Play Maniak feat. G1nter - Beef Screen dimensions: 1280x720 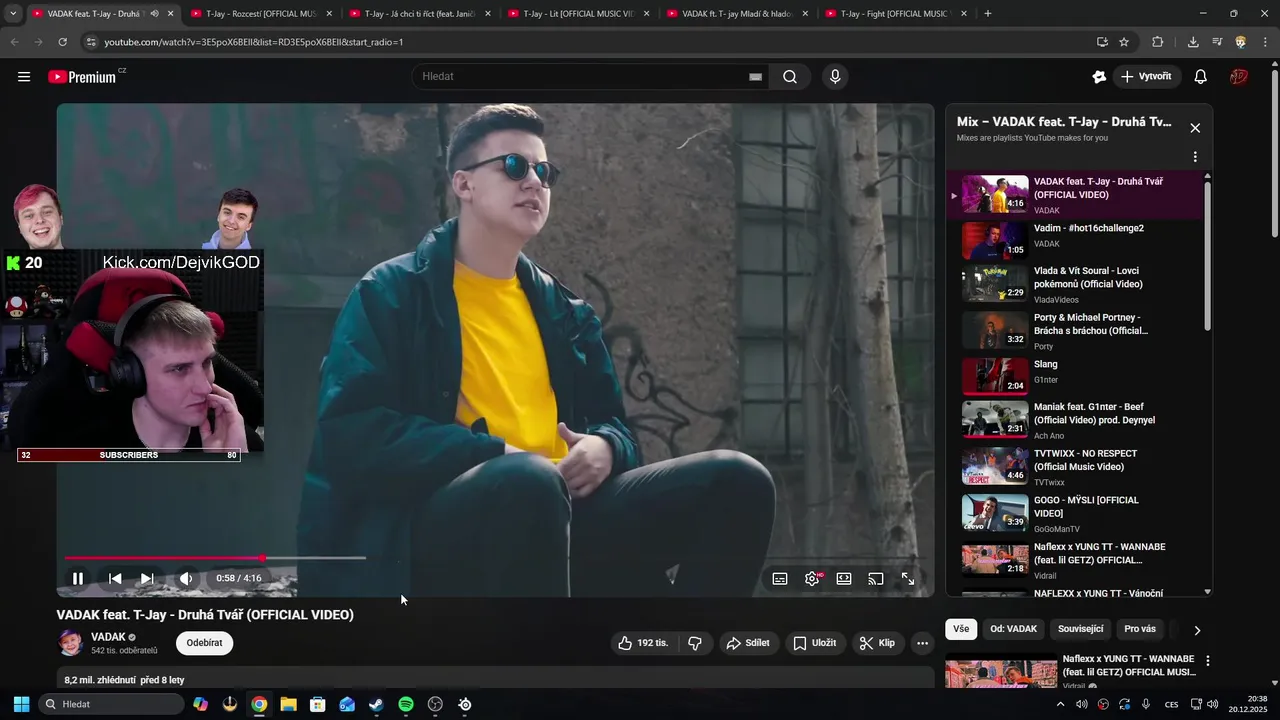point(1075,420)
